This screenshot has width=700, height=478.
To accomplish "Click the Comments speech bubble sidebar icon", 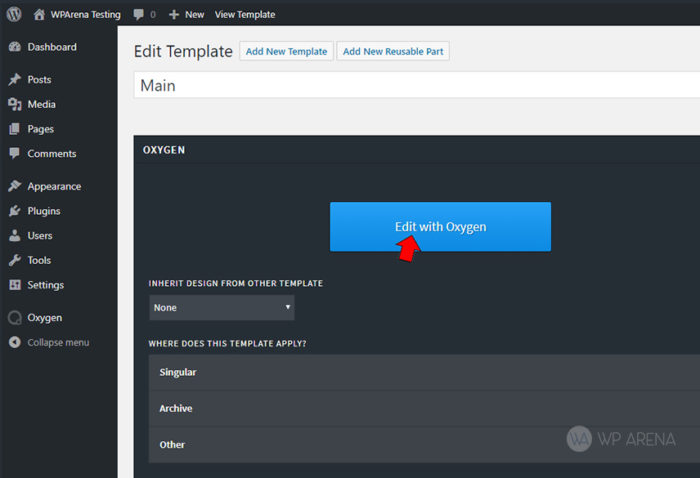I will [x=14, y=154].
